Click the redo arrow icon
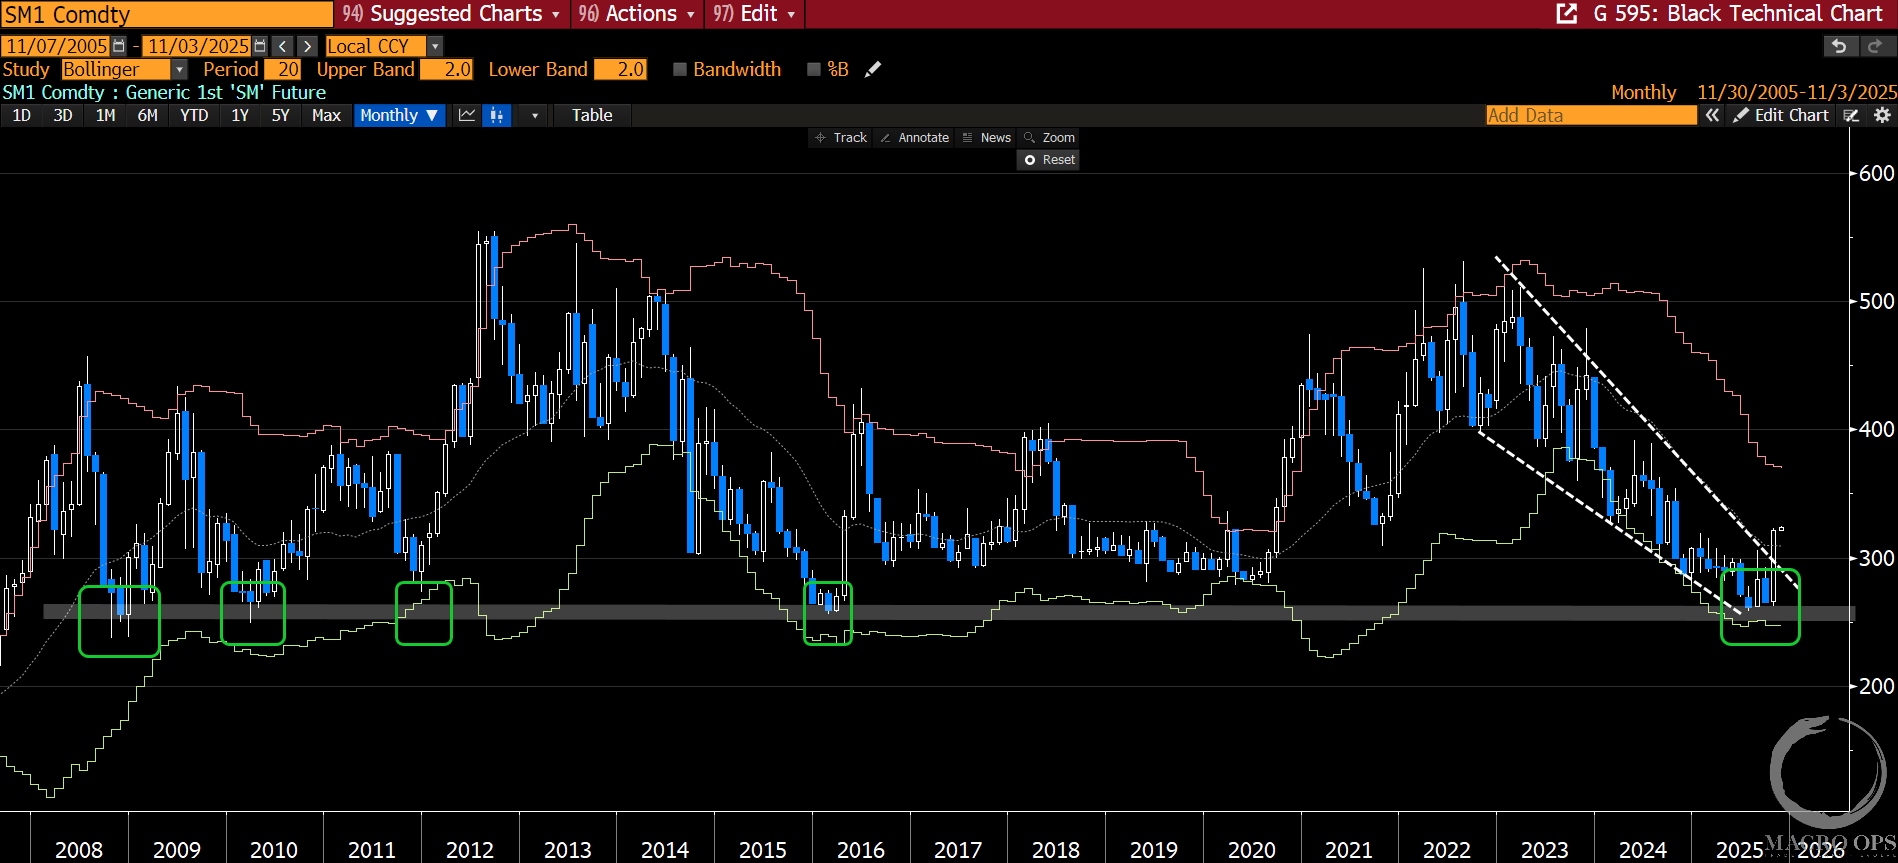Viewport: 1898px width, 863px height. pyautogui.click(x=1875, y=46)
